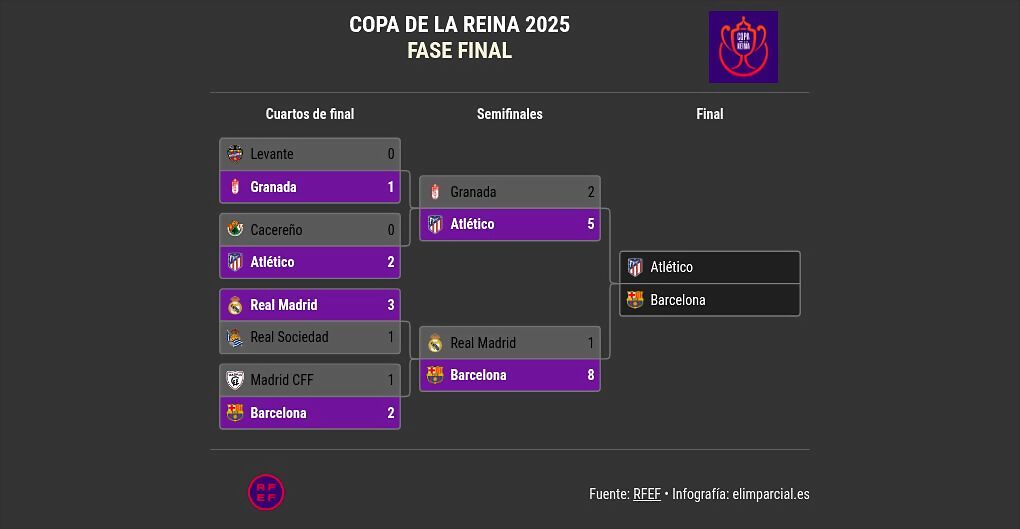Screen dimensions: 1020x529
Task: Open the RFEF source link
Action: [x=647, y=494]
